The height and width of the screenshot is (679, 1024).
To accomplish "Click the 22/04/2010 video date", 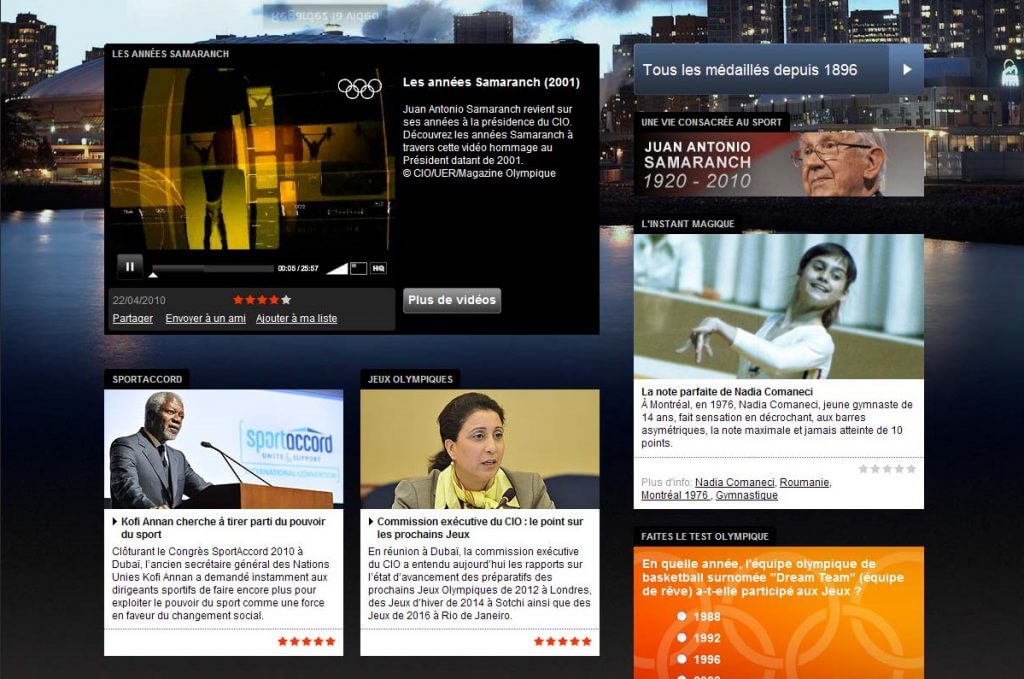I will click(139, 300).
